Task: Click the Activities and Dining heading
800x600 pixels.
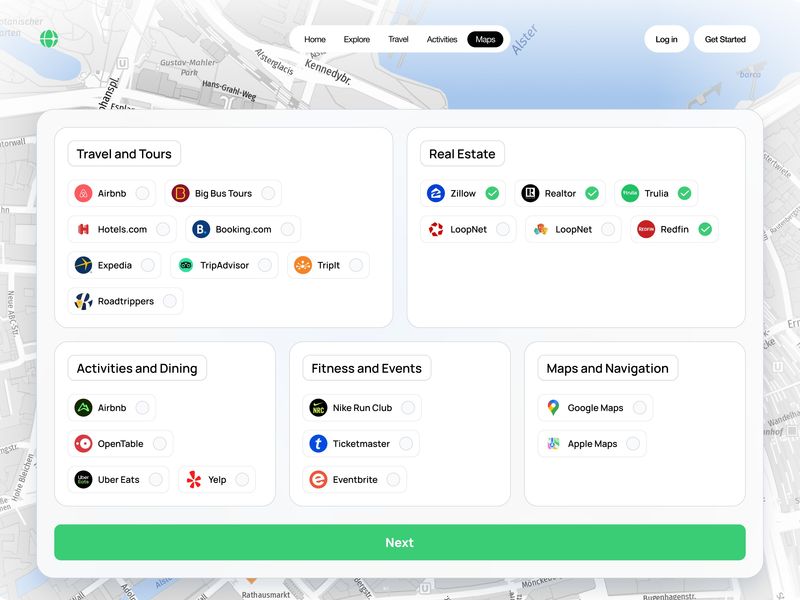Action: point(137,368)
